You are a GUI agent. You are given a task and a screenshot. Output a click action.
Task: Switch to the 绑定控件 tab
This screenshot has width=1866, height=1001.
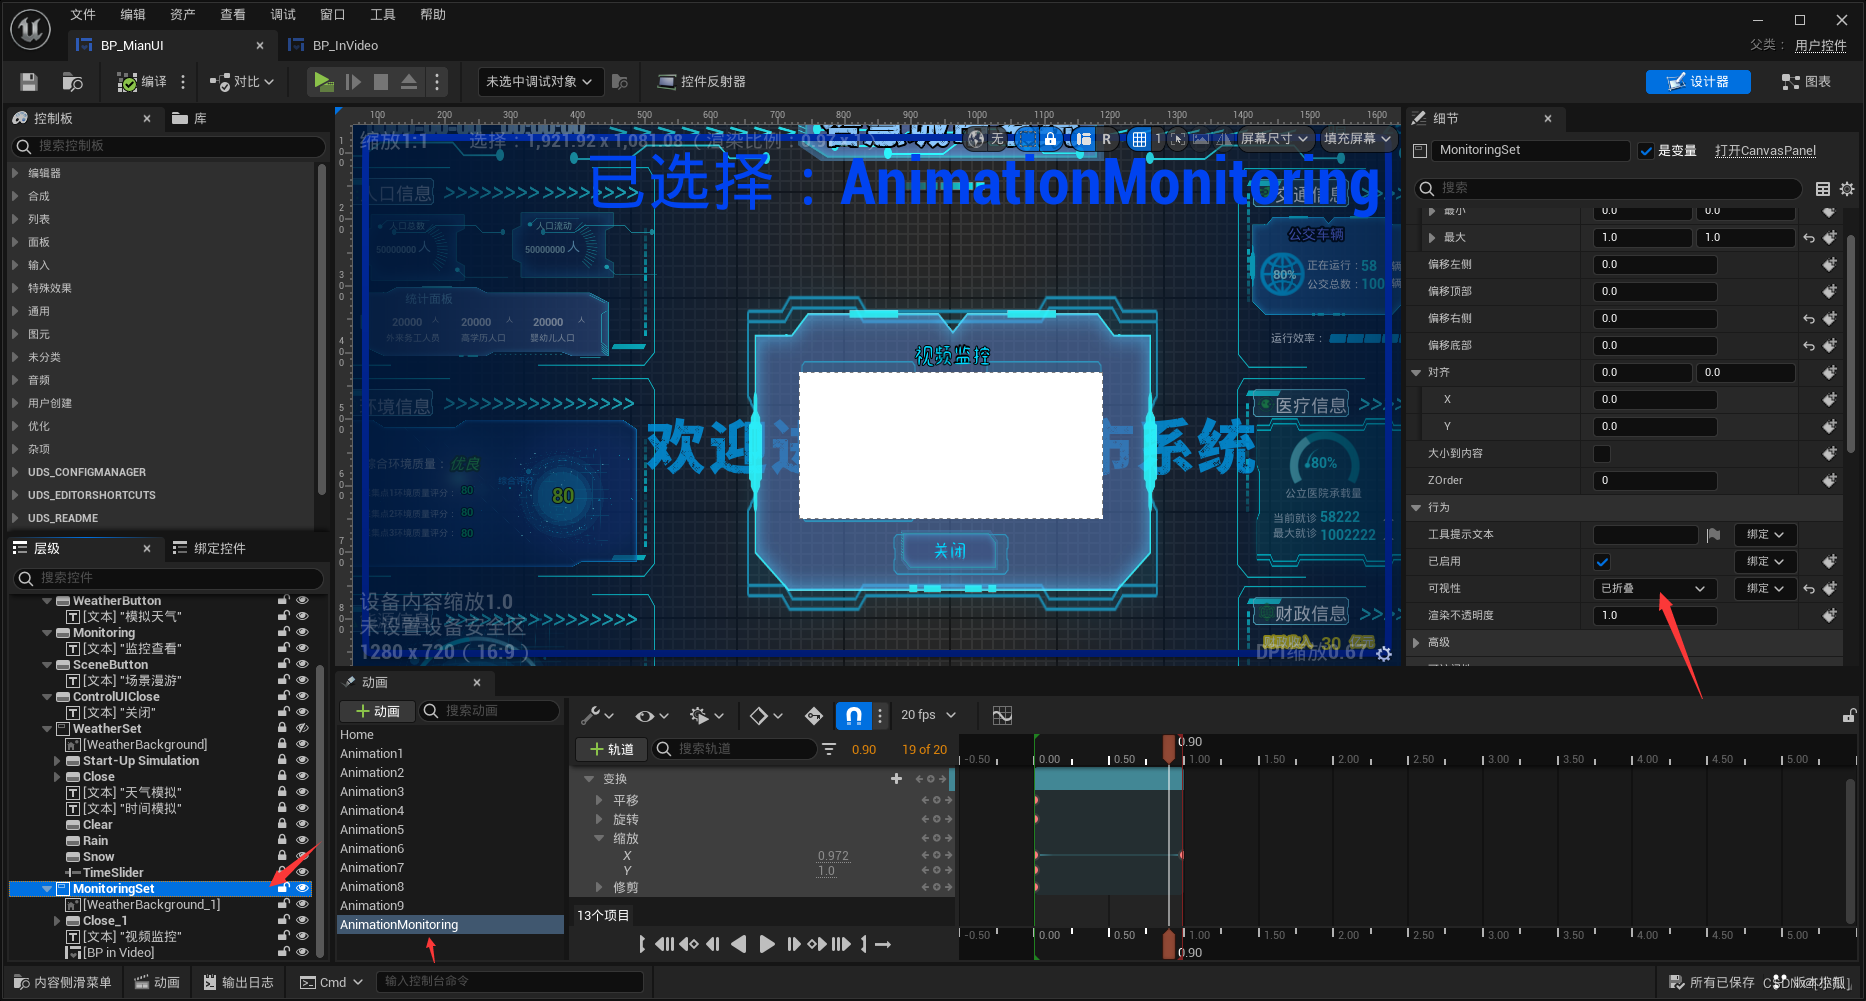[209, 548]
